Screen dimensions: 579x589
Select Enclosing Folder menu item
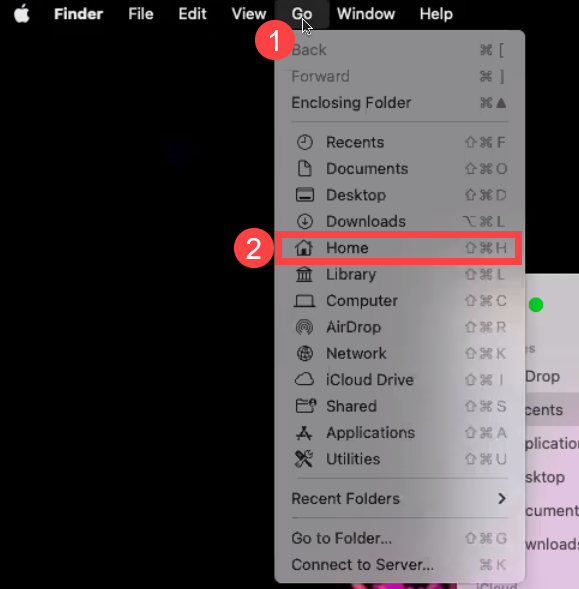tap(399, 103)
